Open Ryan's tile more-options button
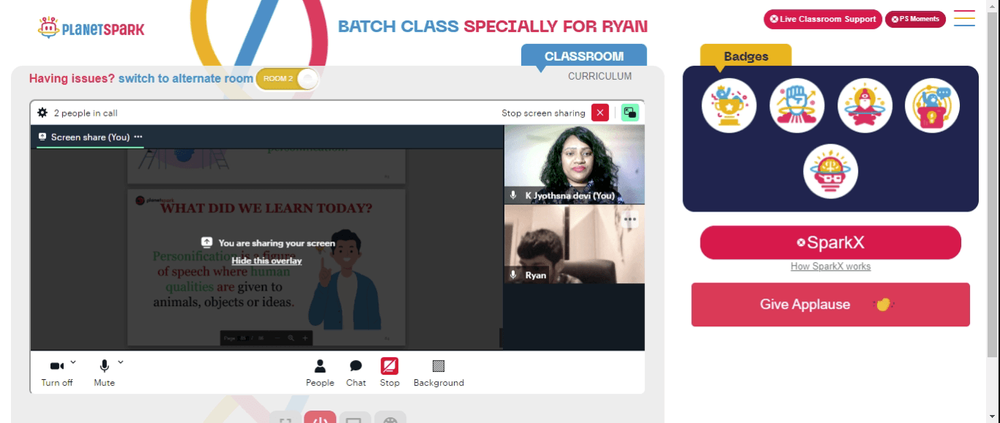The height and width of the screenshot is (423, 1000). [630, 219]
